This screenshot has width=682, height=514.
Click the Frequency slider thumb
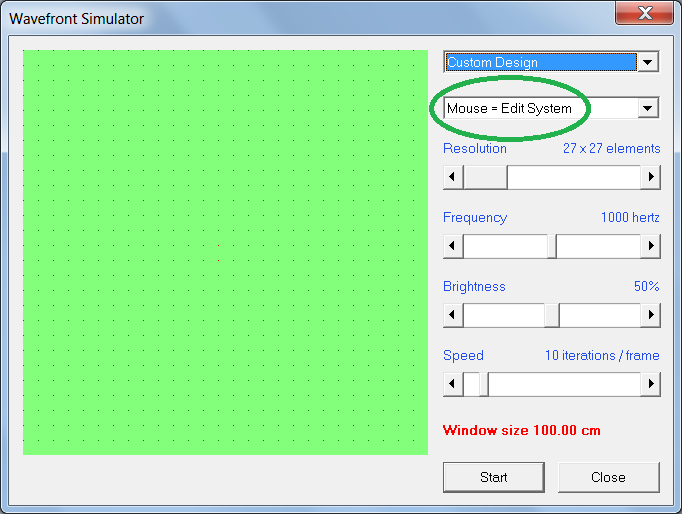(x=552, y=246)
